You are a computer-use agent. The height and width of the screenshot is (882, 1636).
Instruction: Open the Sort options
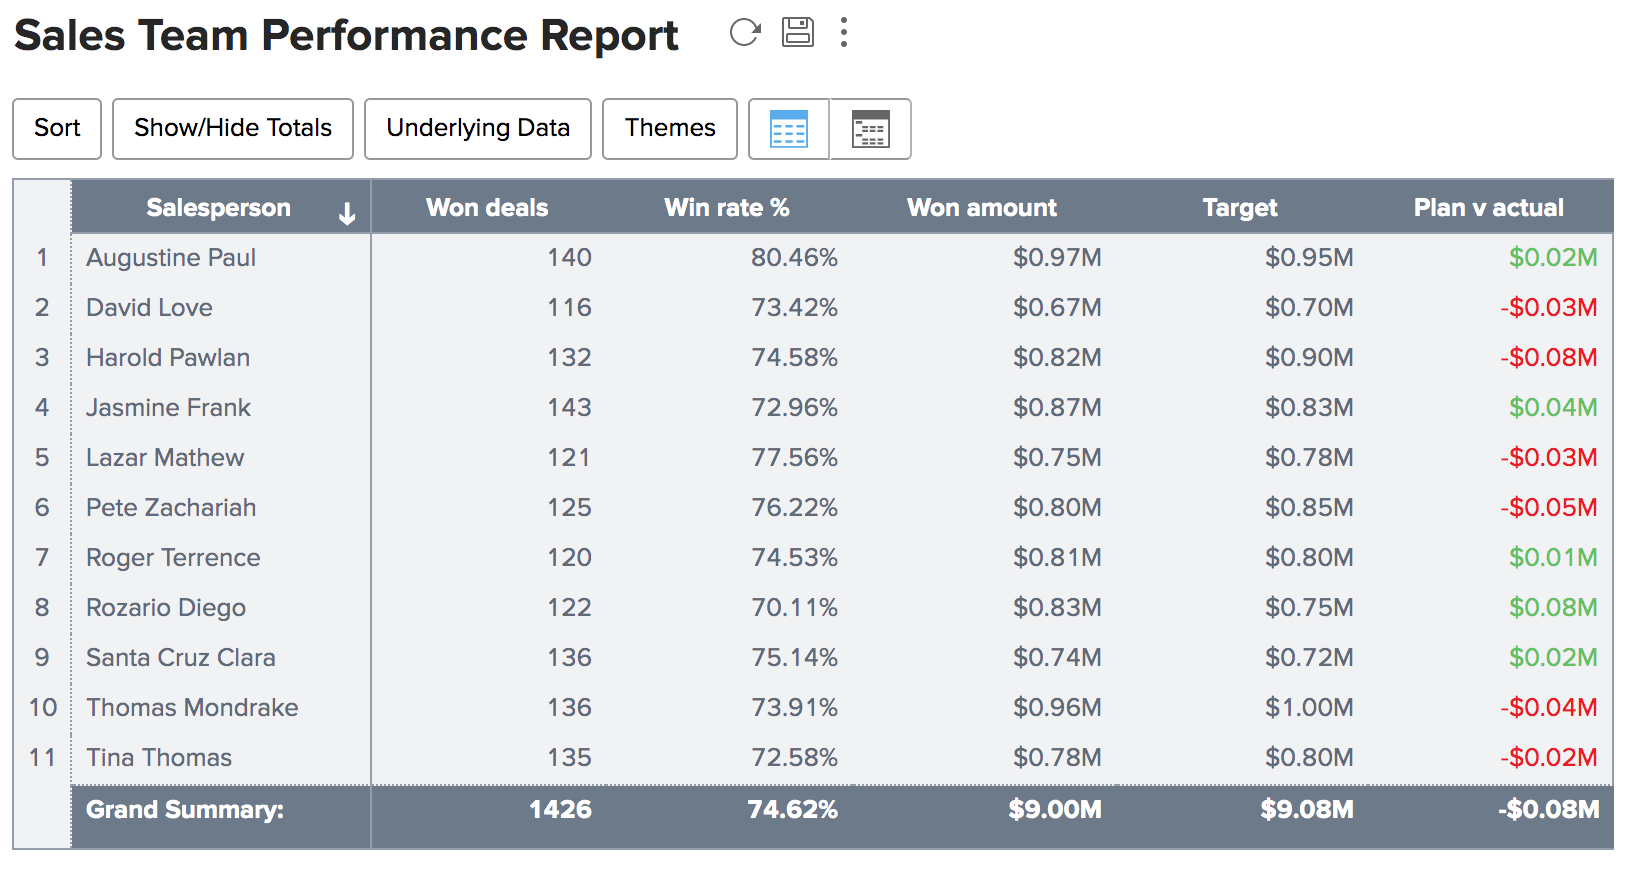pos(57,128)
